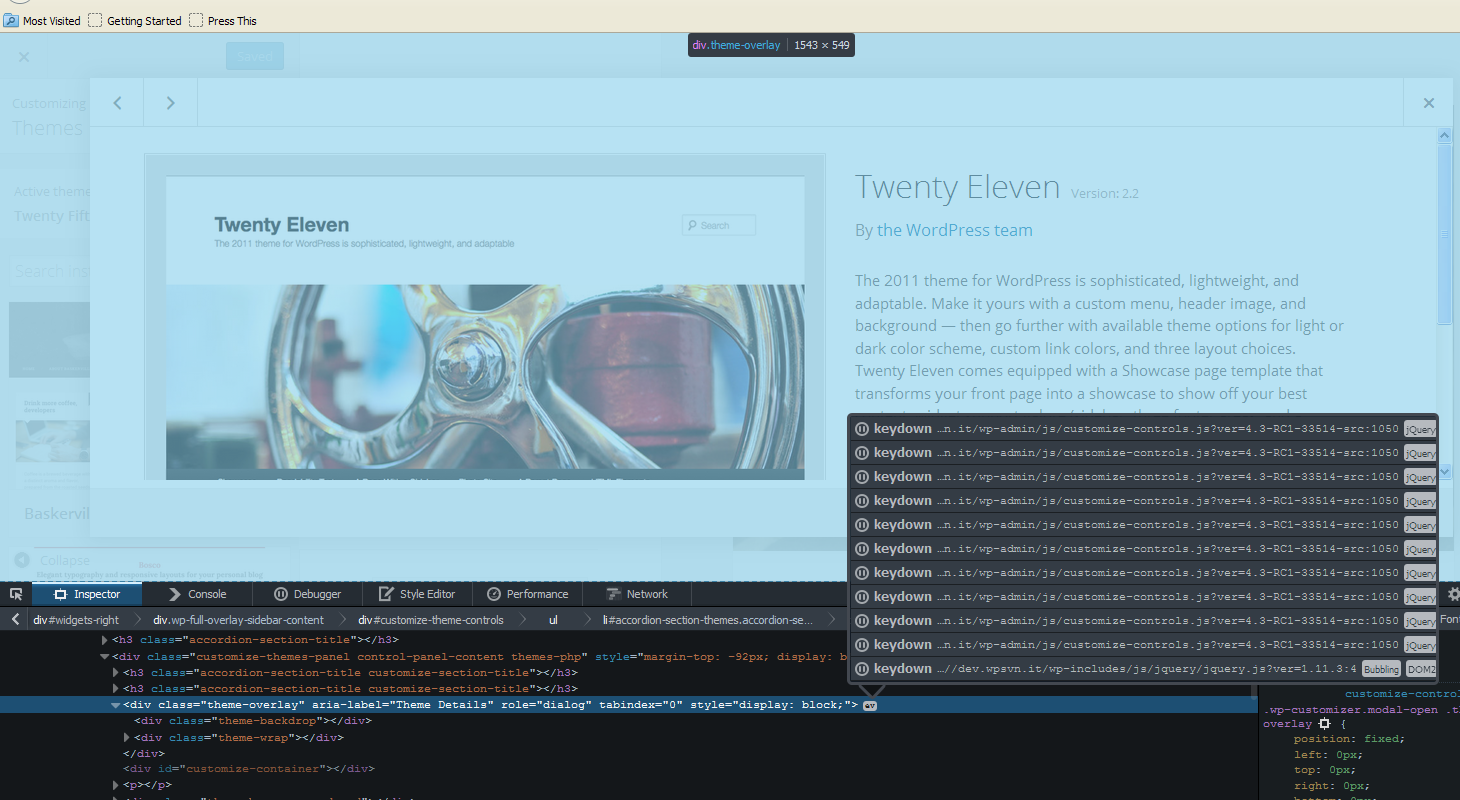Close the Customizer with the sidebar X
This screenshot has height=800, width=1460.
tap(24, 57)
